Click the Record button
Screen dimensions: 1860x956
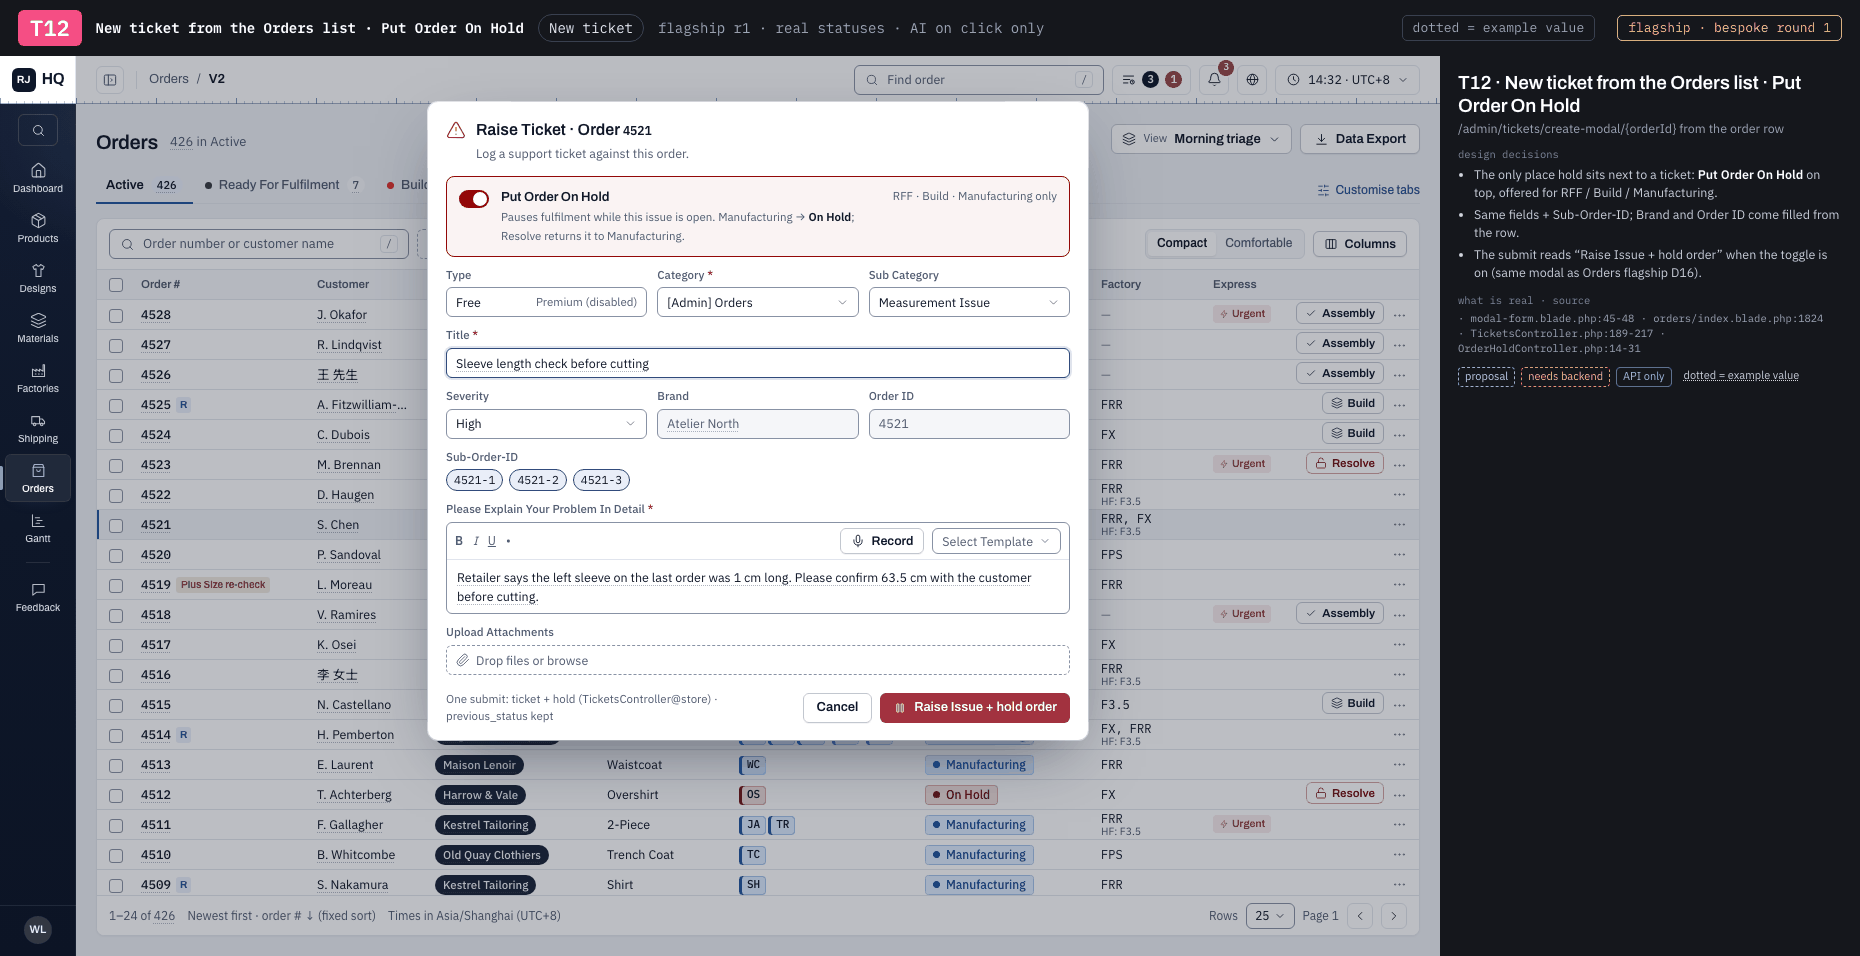[x=882, y=541]
